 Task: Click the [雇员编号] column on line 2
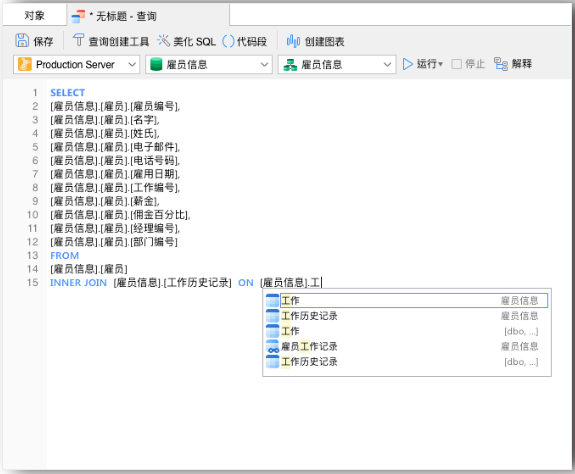click(155, 106)
